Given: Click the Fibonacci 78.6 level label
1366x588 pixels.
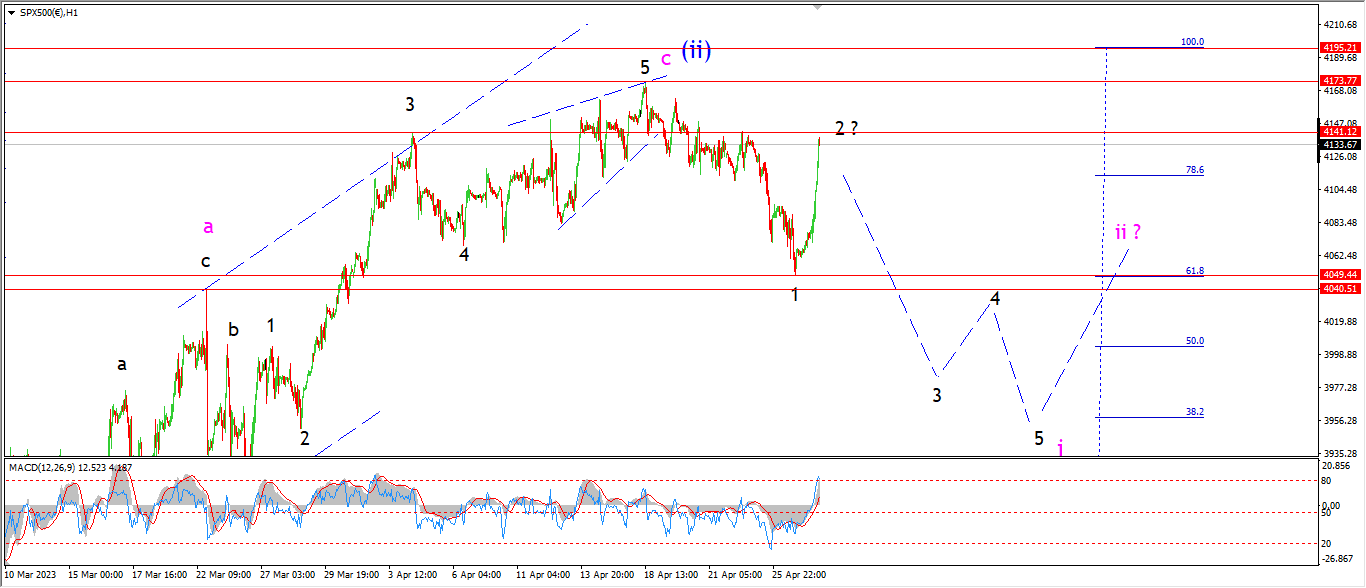Looking at the screenshot, I should (x=1195, y=170).
